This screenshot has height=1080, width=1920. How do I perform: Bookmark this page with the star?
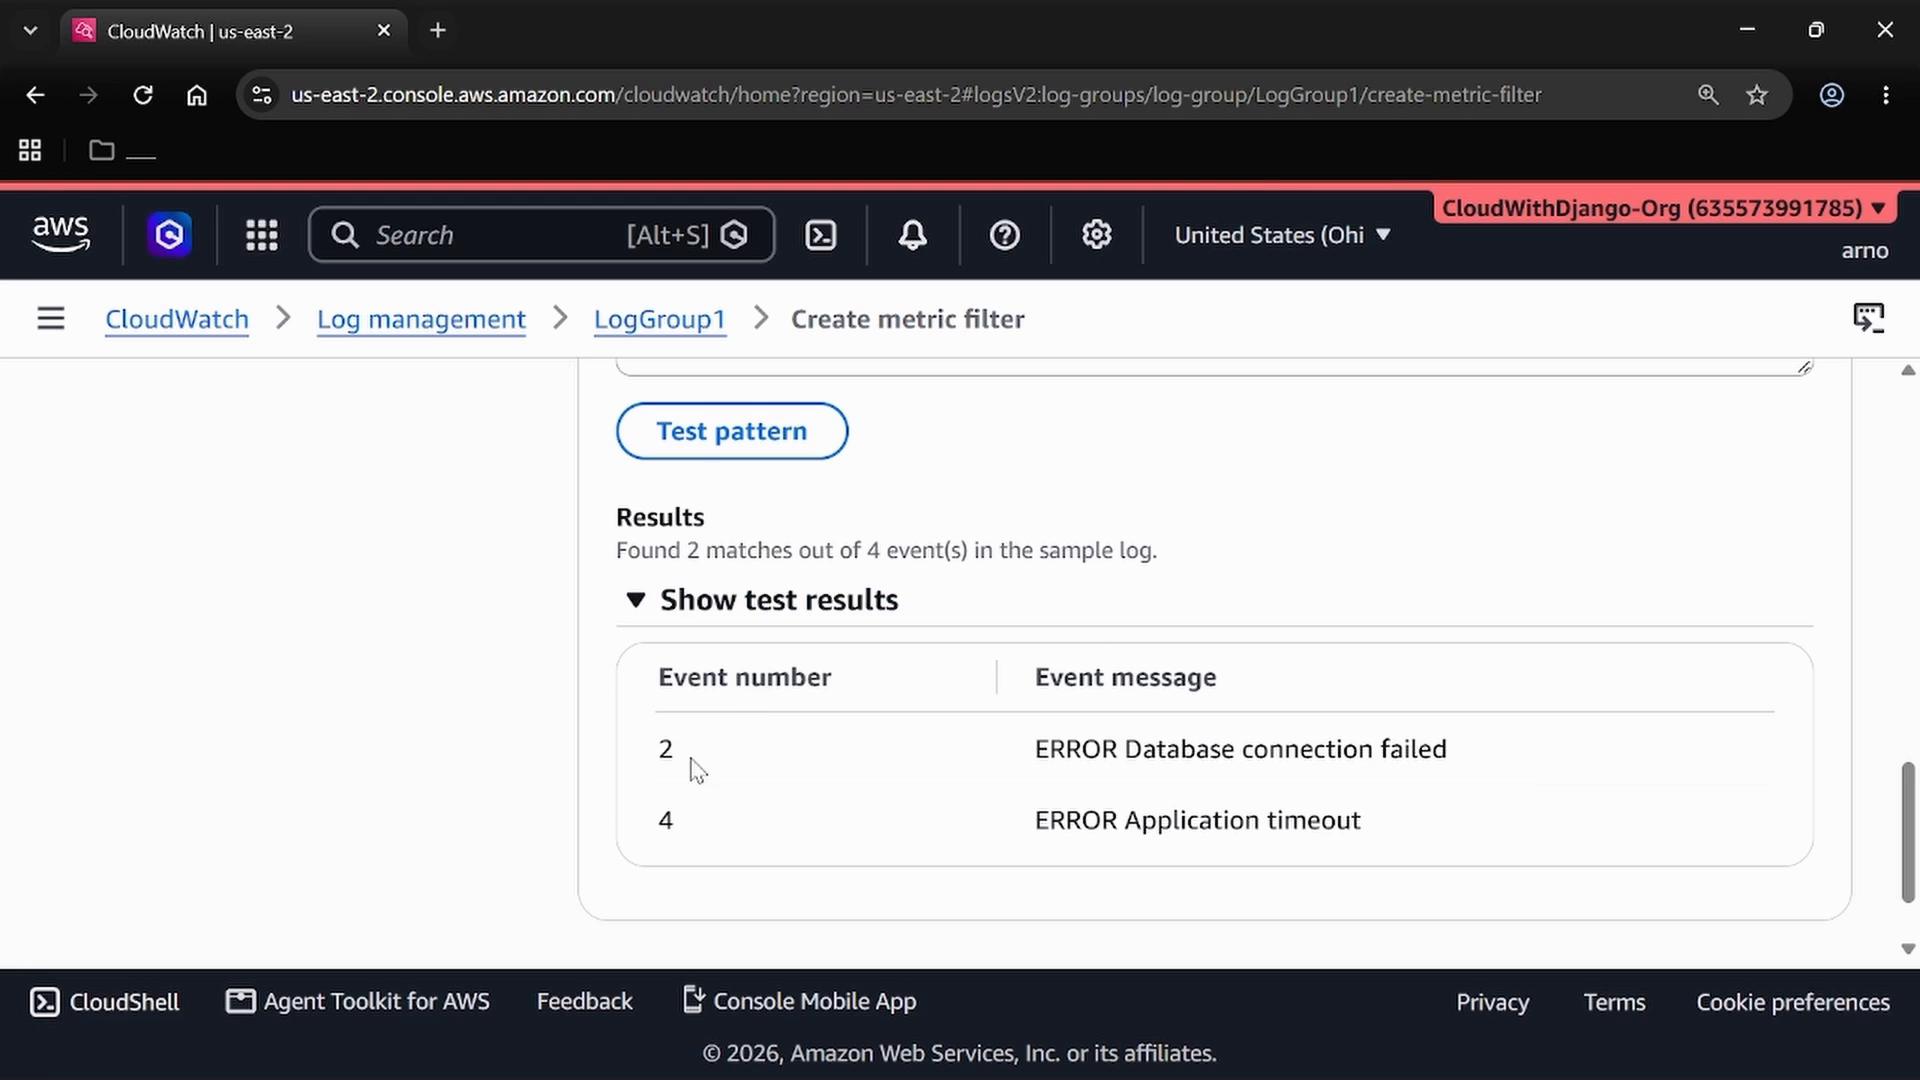[x=1757, y=95]
